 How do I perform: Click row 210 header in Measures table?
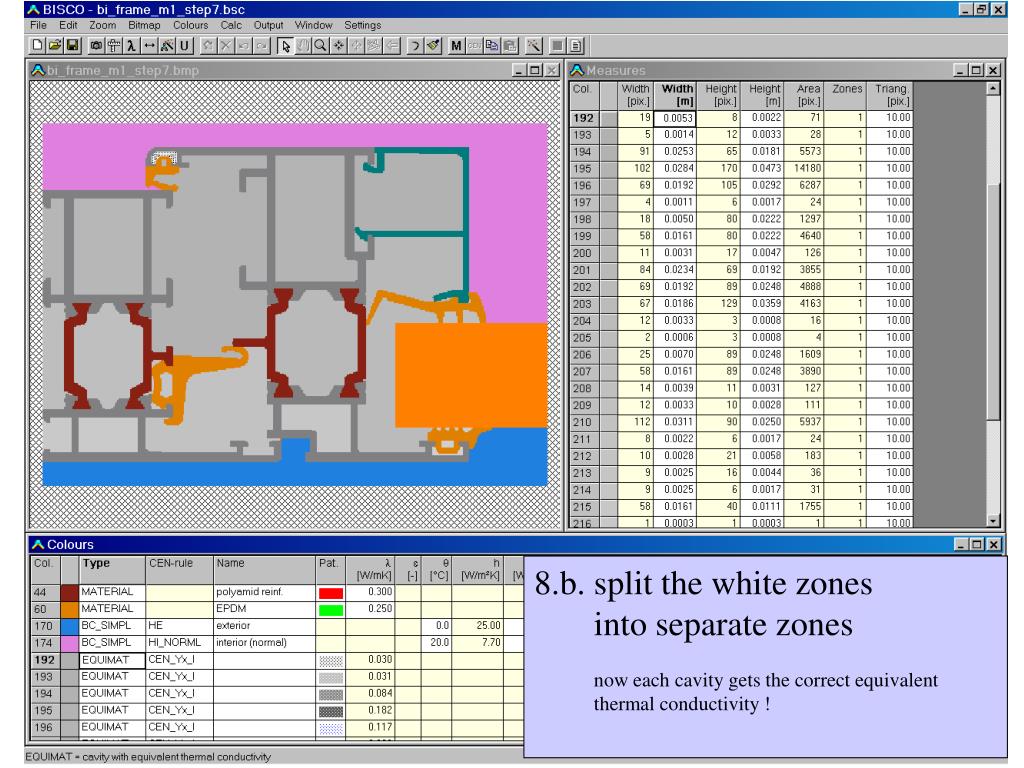[x=584, y=423]
